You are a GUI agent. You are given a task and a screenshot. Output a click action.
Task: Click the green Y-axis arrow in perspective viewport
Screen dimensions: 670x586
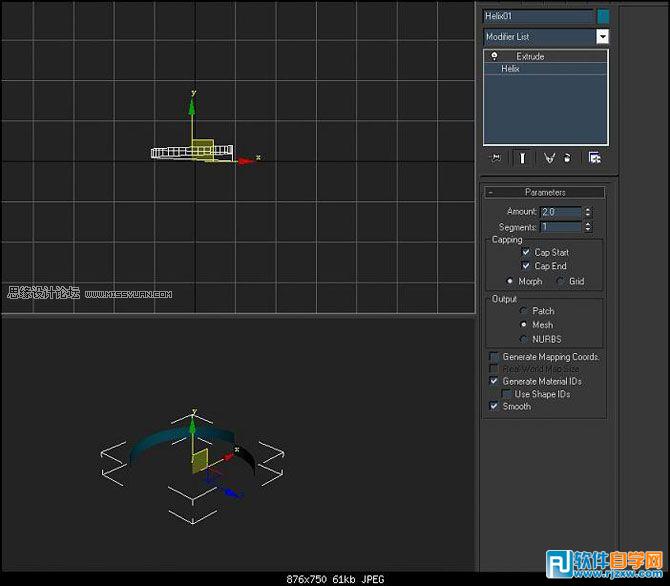(x=193, y=426)
